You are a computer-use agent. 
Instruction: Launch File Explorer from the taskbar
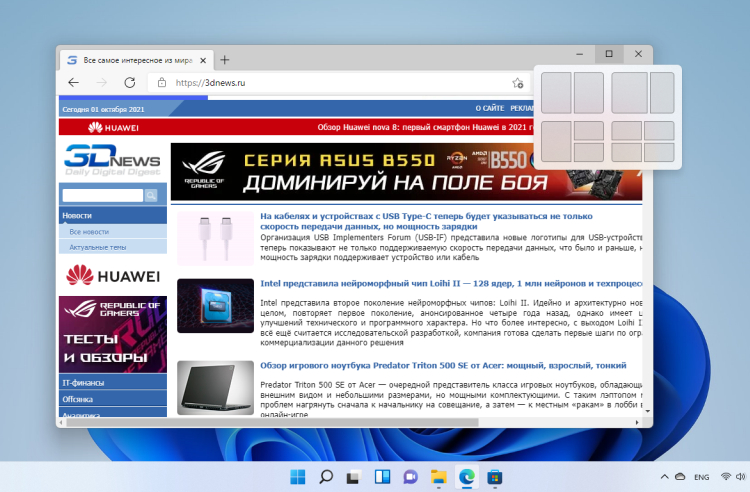[438, 477]
